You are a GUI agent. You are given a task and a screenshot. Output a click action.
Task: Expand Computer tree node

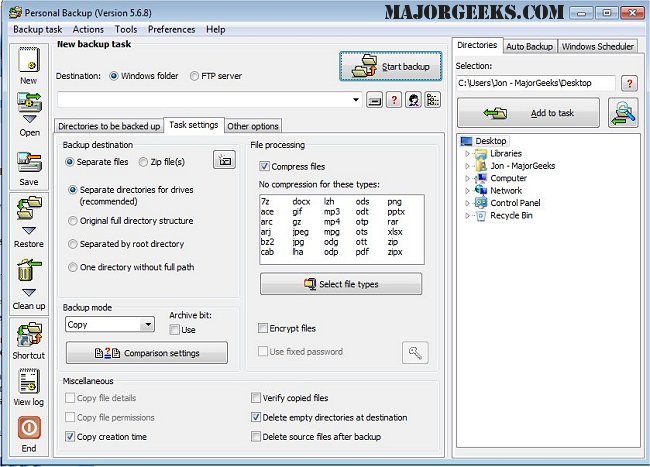(467, 179)
